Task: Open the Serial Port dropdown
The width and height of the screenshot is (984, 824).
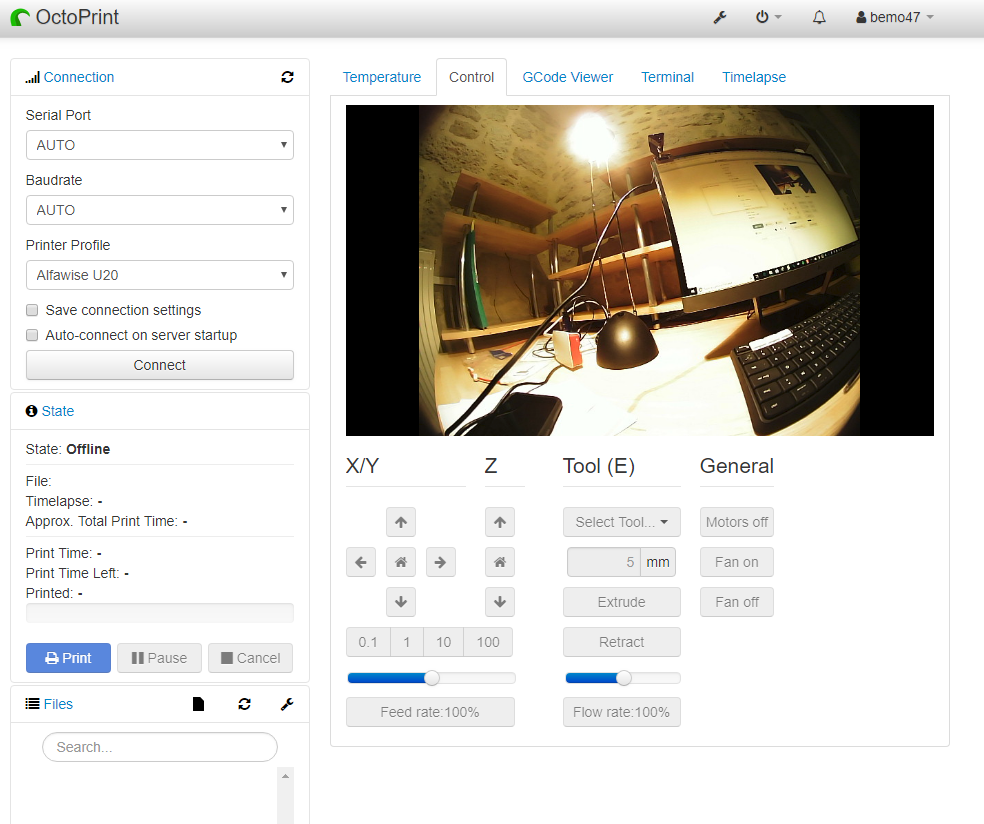Action: coord(159,145)
